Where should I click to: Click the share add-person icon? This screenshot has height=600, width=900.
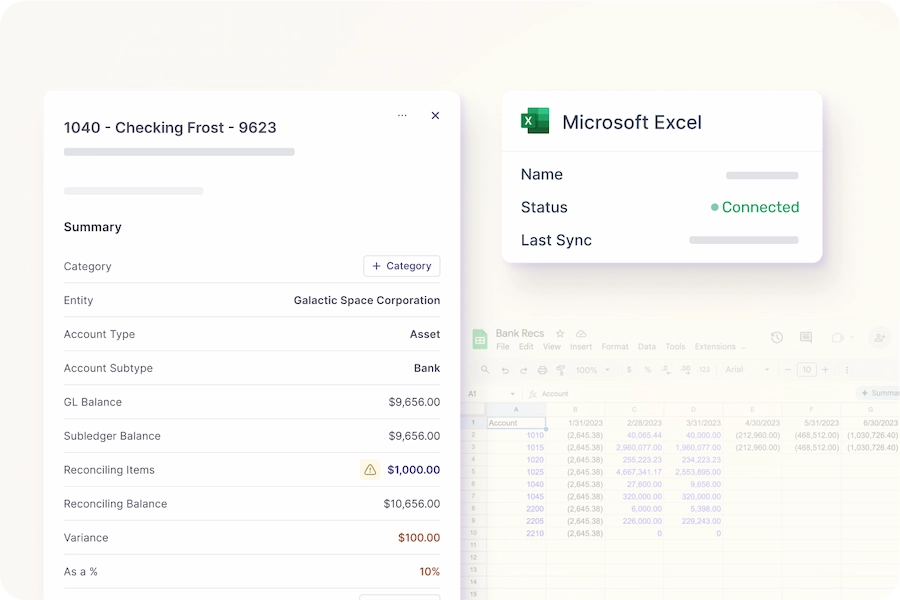[879, 338]
